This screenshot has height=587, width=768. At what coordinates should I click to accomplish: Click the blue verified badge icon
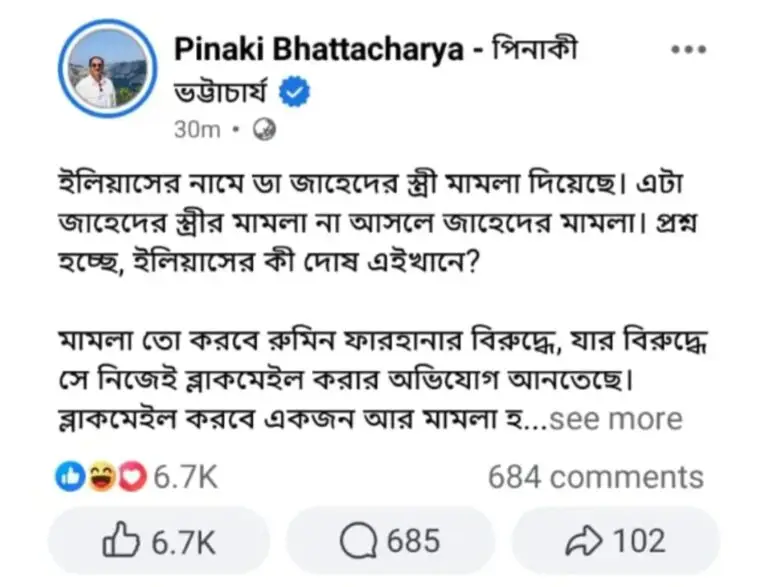click(296, 92)
